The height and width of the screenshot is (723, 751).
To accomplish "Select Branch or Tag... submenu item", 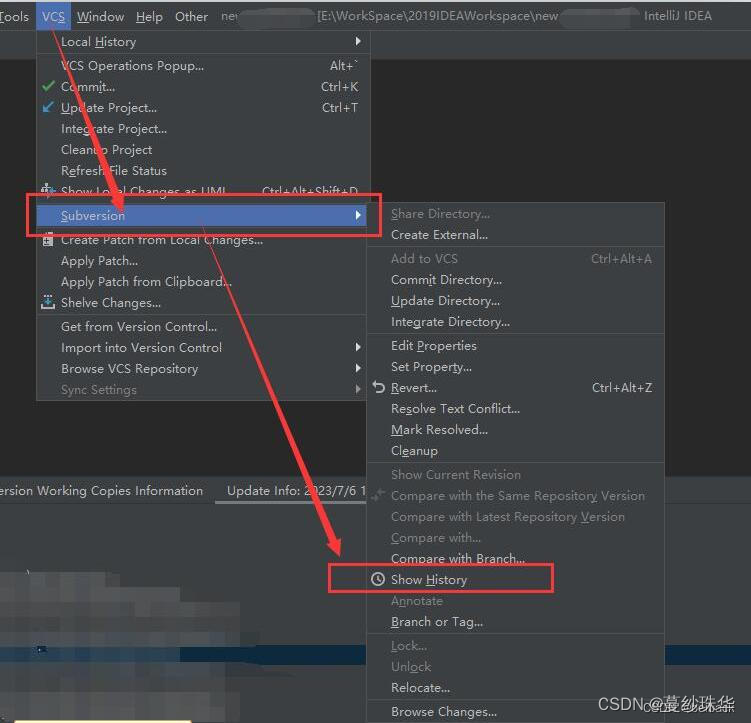I will [515, 621].
